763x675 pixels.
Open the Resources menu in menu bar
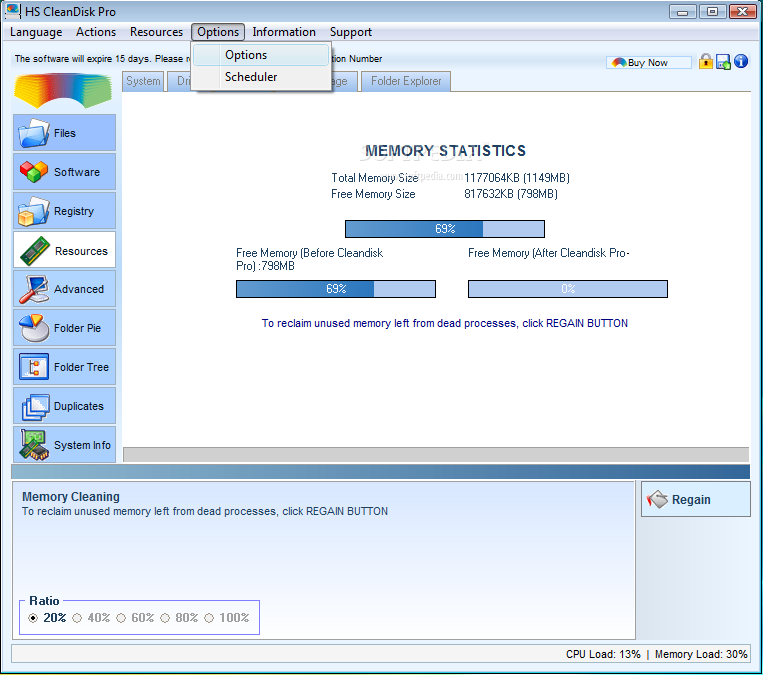tap(156, 32)
